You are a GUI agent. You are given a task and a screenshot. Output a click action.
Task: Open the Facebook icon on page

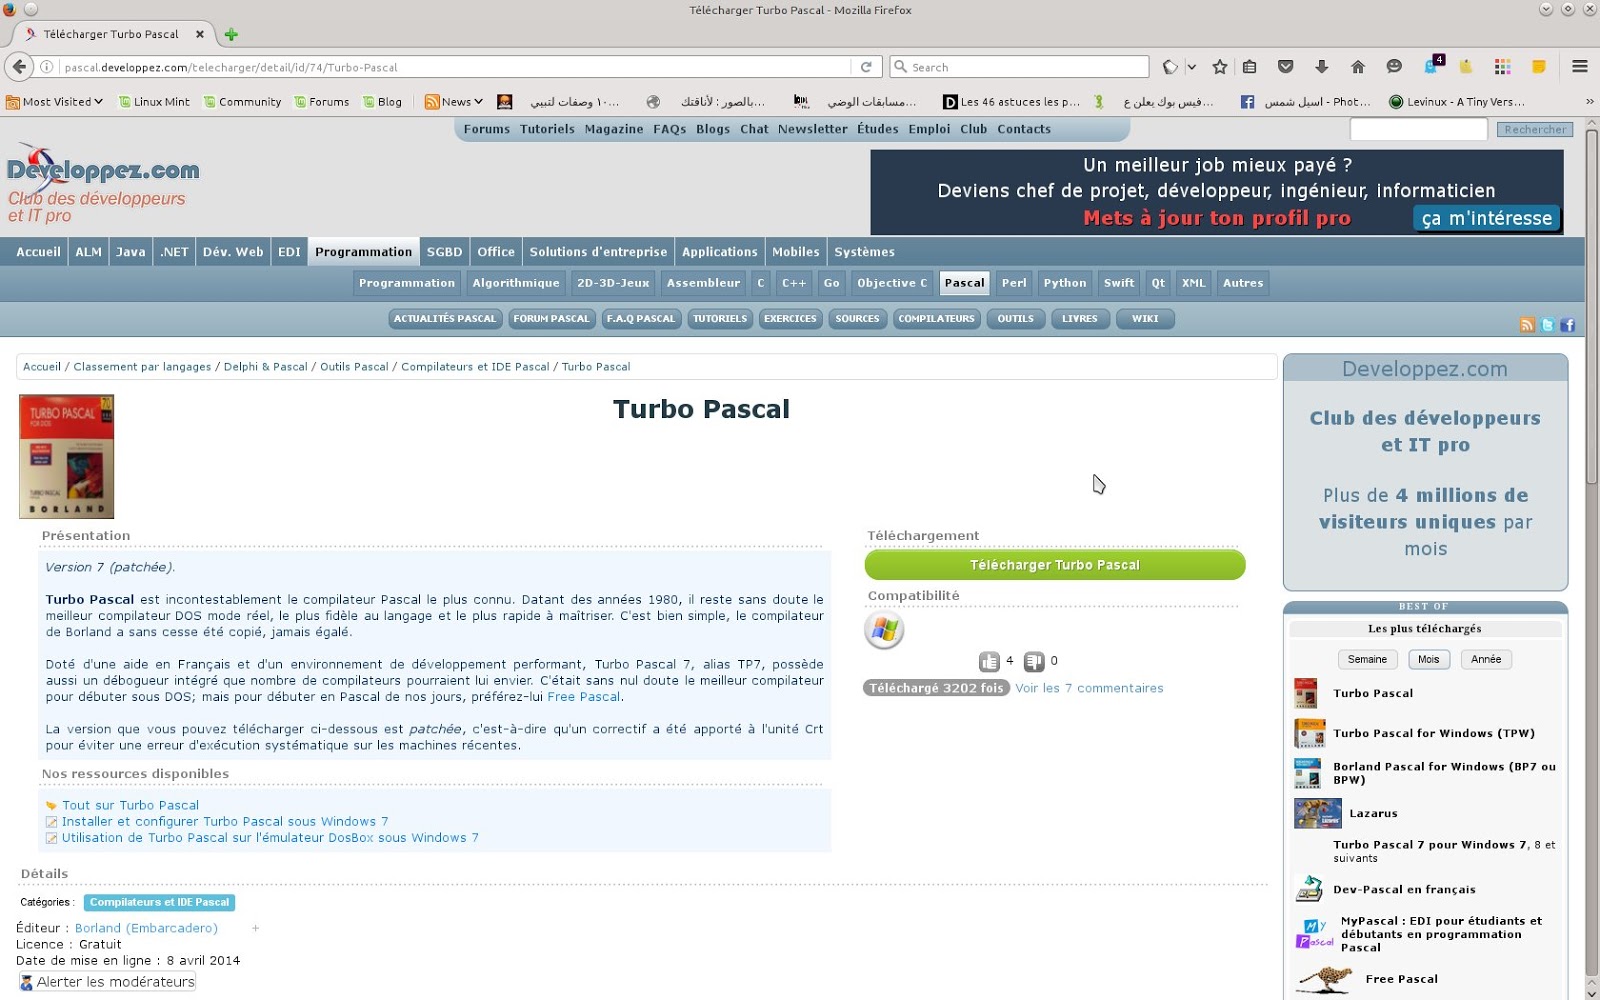coord(1567,325)
